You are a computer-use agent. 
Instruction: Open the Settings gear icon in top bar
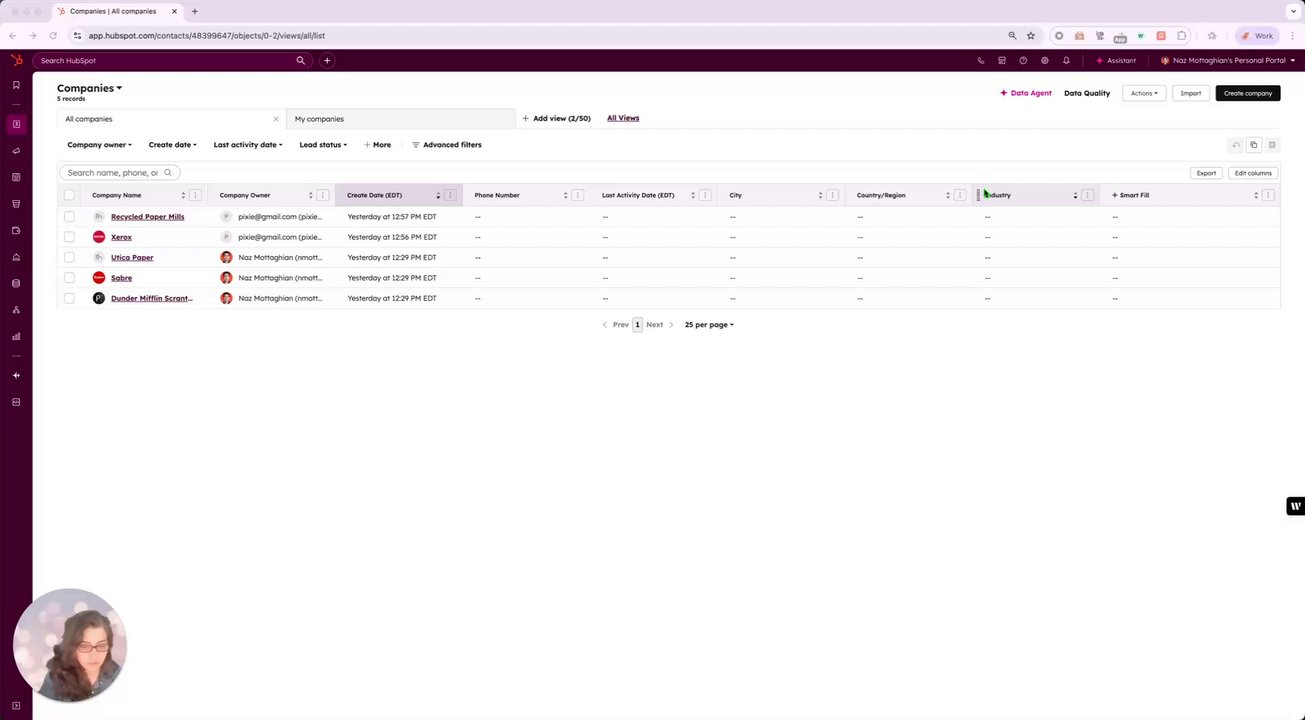(1044, 60)
